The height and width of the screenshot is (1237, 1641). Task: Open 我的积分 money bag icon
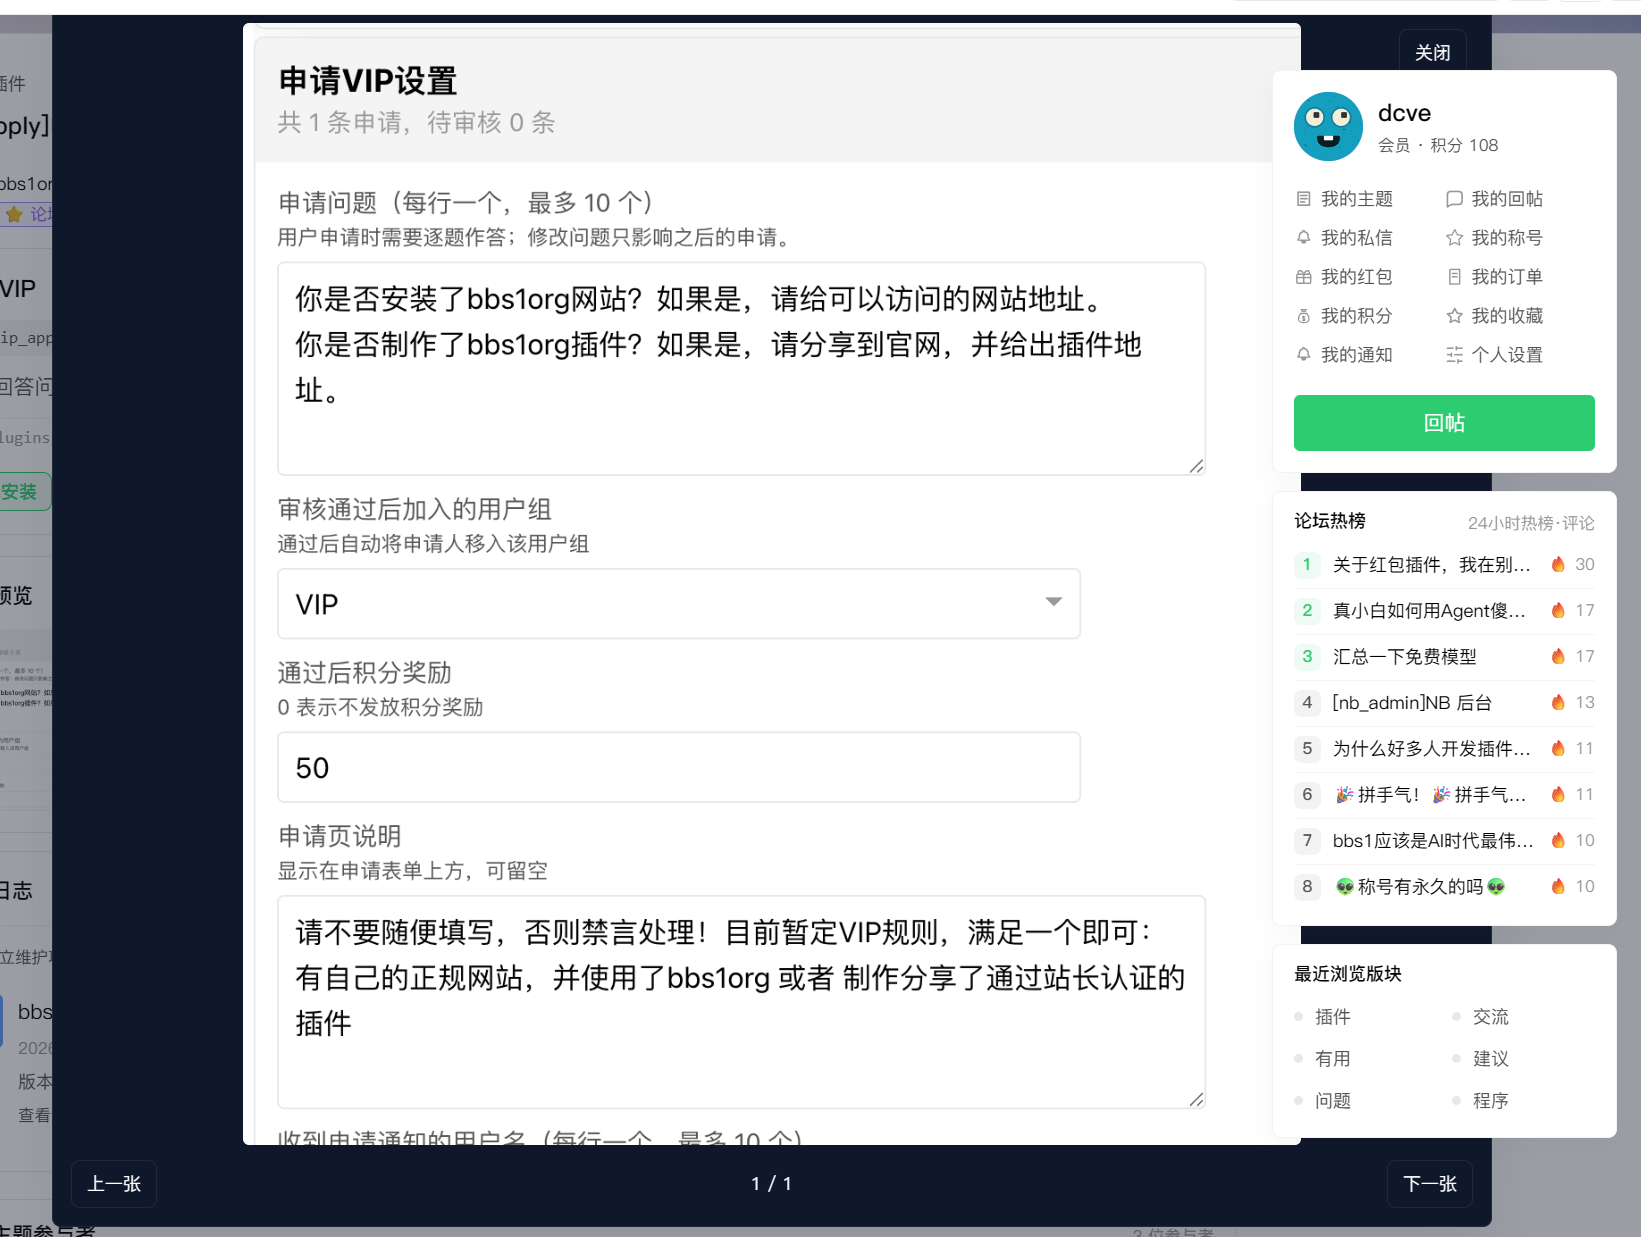click(1303, 316)
